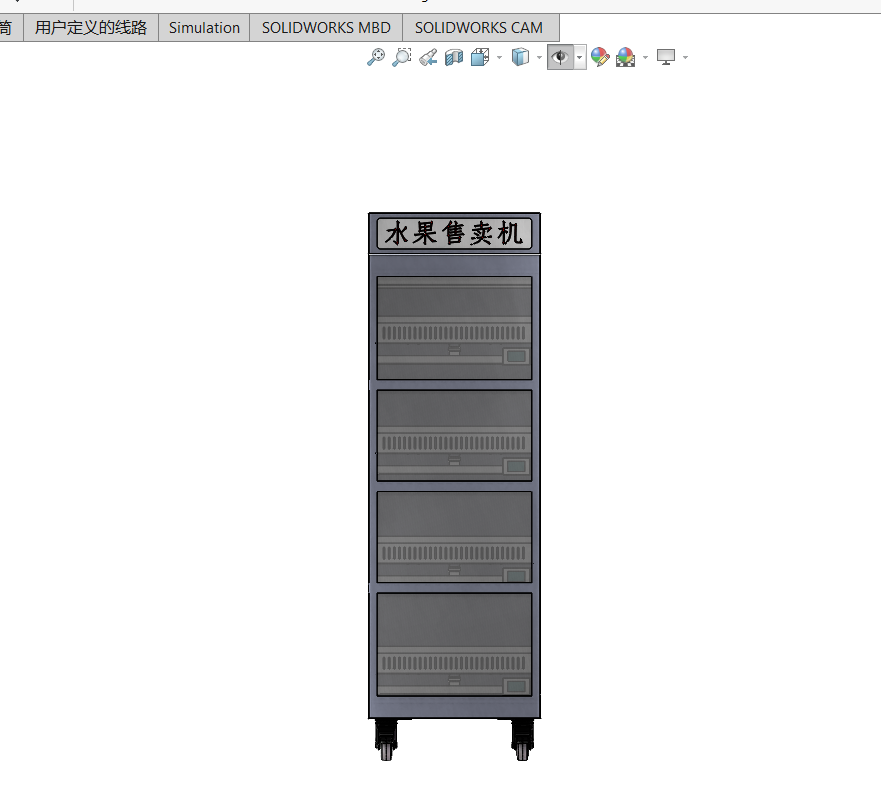Click the Zoom to Fit icon
The image size is (881, 808).
[x=376, y=57]
